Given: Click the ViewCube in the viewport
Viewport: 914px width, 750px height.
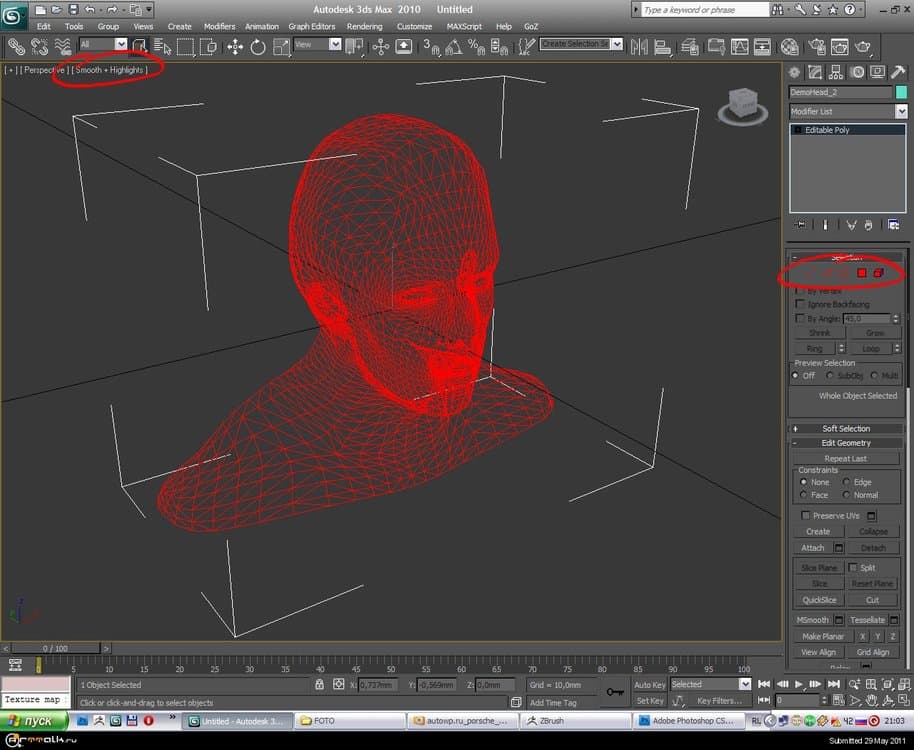Looking at the screenshot, I should pos(743,105).
